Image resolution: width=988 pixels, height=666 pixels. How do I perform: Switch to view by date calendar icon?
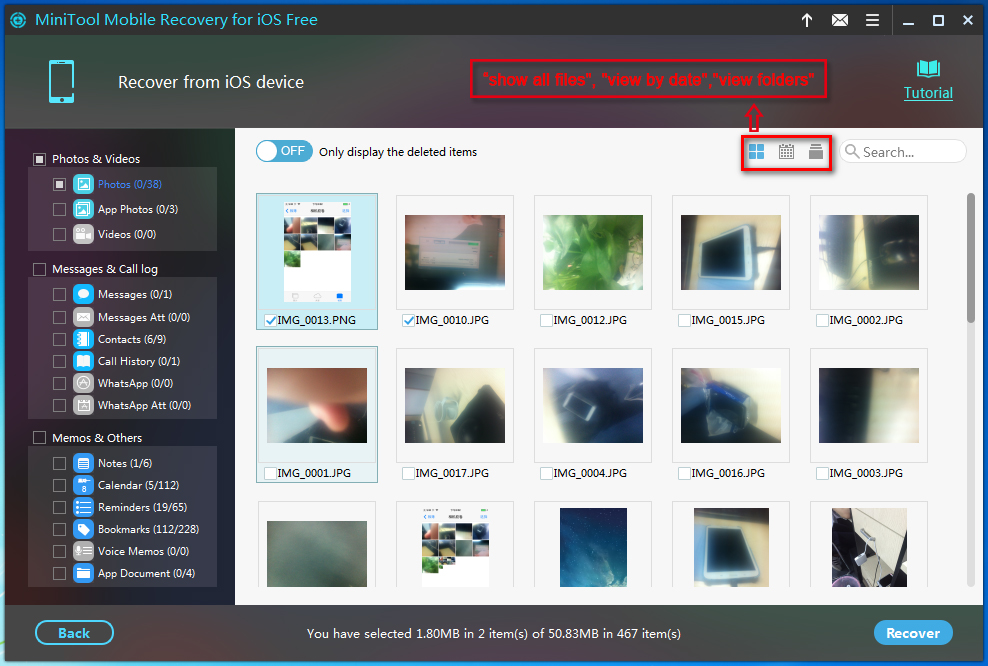(x=786, y=151)
